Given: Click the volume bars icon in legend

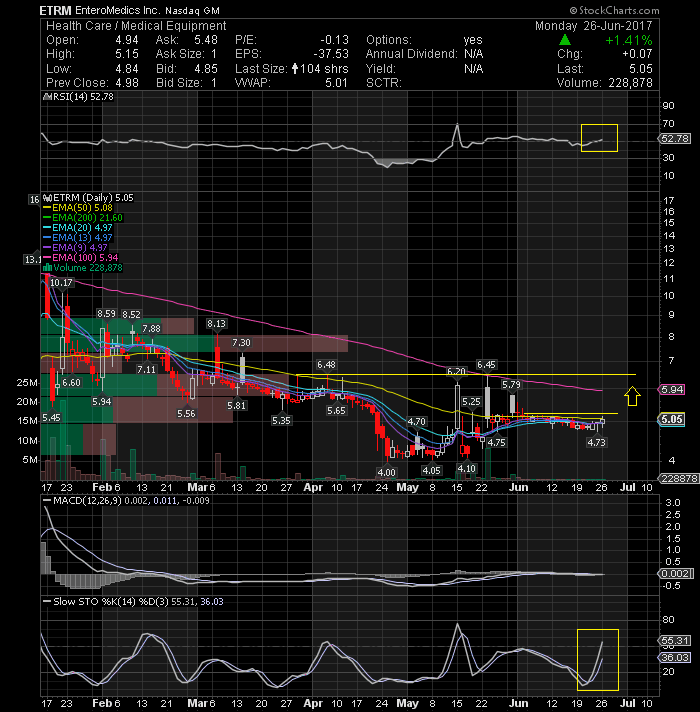Looking at the screenshot, I should pyautogui.click(x=47, y=267).
